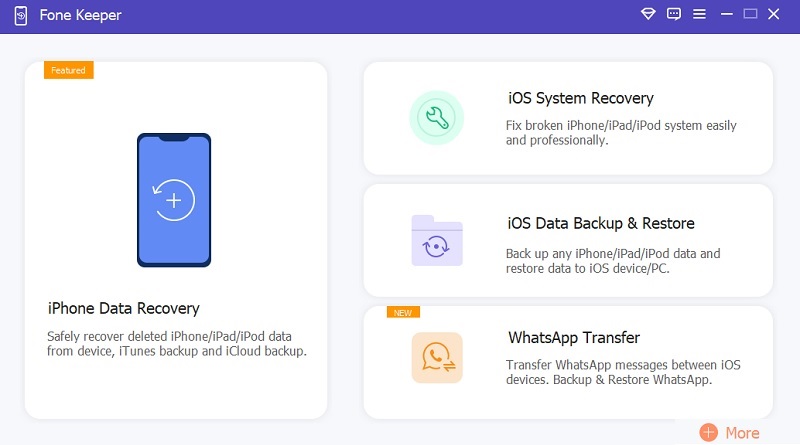Click the purple folder backup icon
The width and height of the screenshot is (800, 445).
[437, 240]
